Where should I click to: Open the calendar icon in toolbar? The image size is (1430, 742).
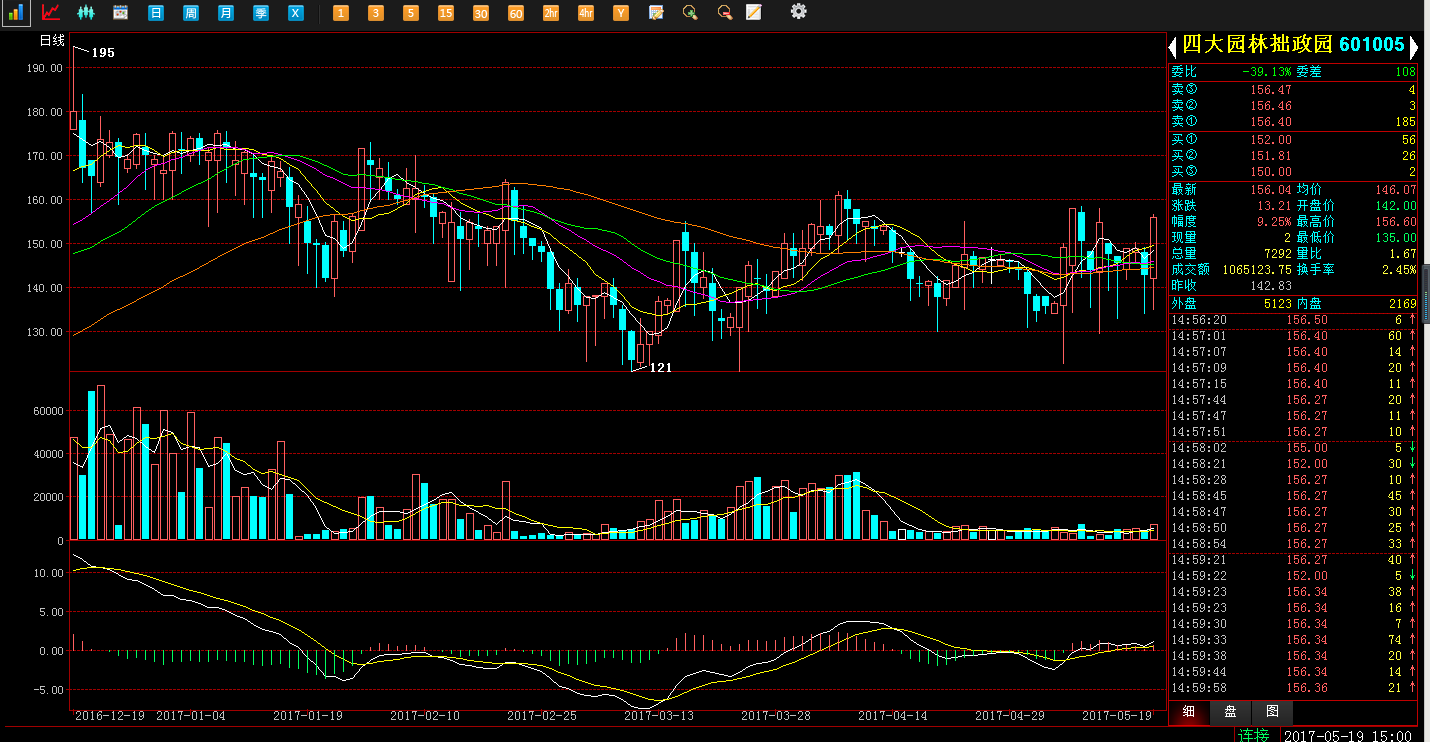click(x=120, y=12)
